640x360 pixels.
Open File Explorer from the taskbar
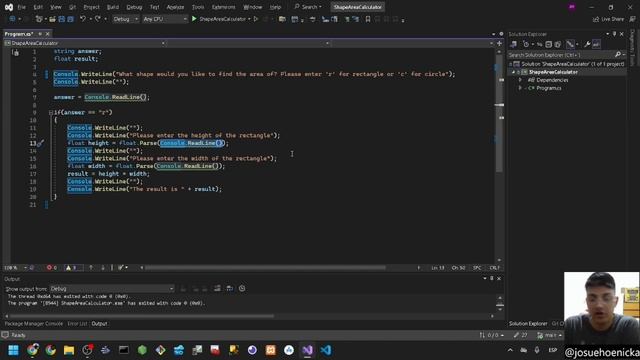tap(69, 350)
